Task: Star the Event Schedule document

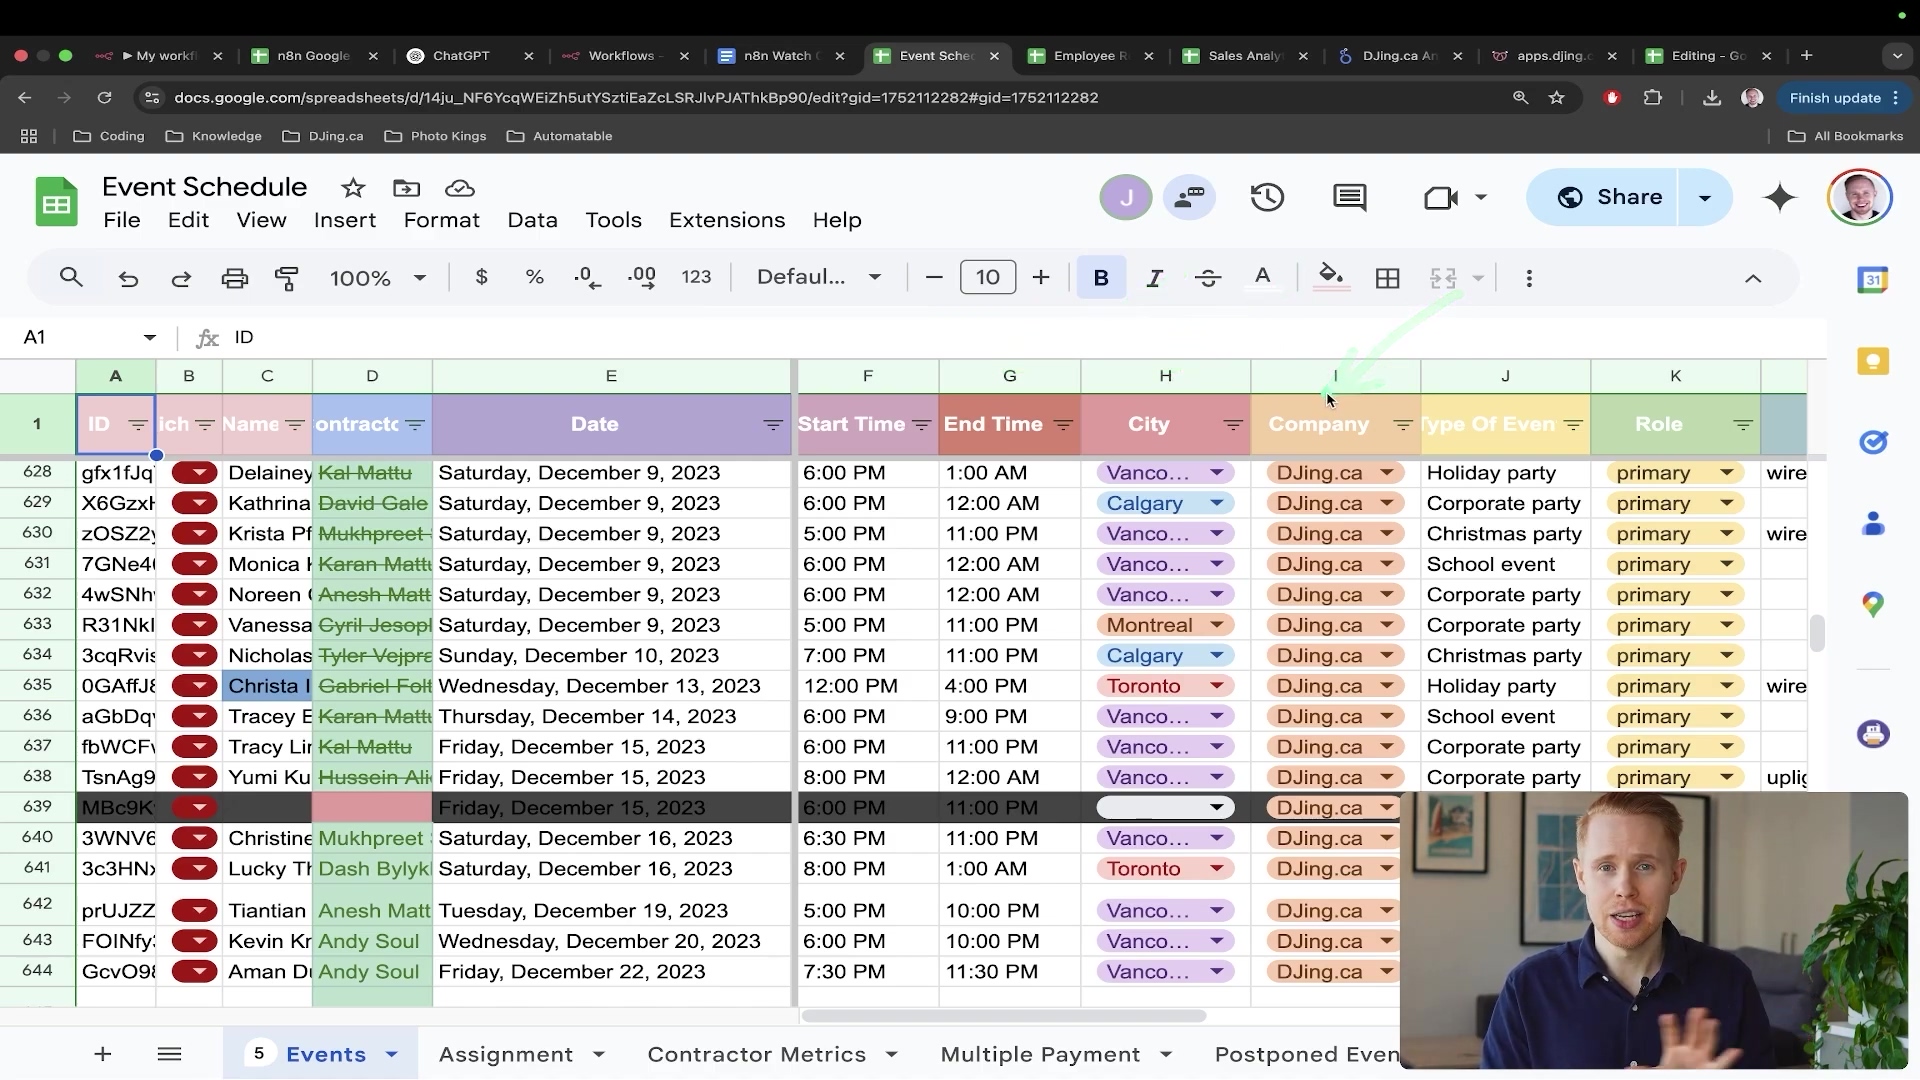Action: [x=353, y=188]
